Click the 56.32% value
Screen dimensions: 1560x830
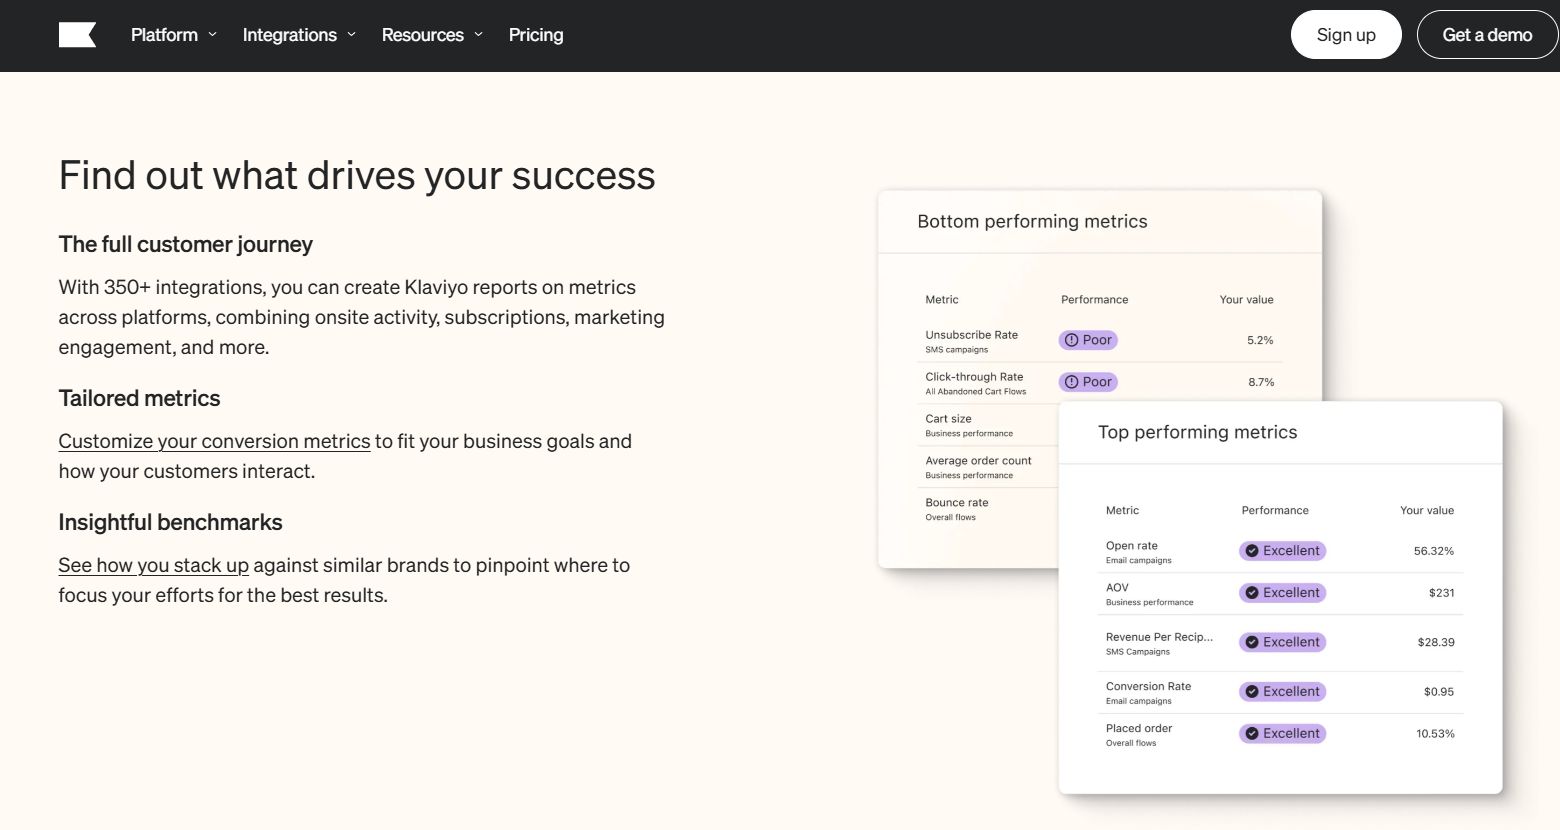pos(1434,552)
